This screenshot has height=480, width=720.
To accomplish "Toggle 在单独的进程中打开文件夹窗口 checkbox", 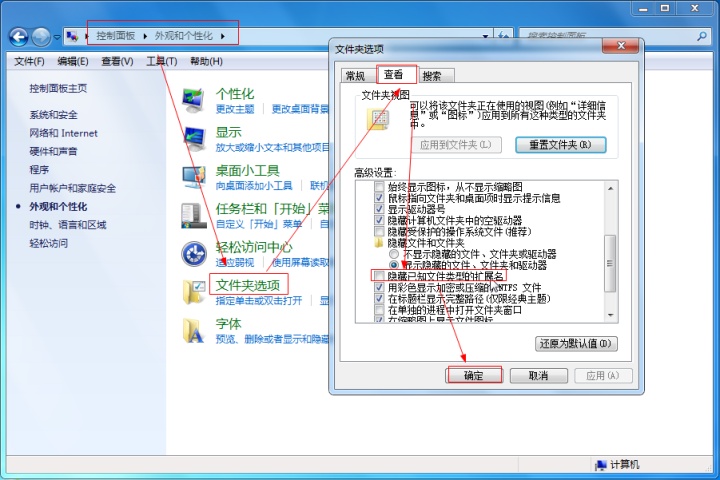I will point(379,310).
